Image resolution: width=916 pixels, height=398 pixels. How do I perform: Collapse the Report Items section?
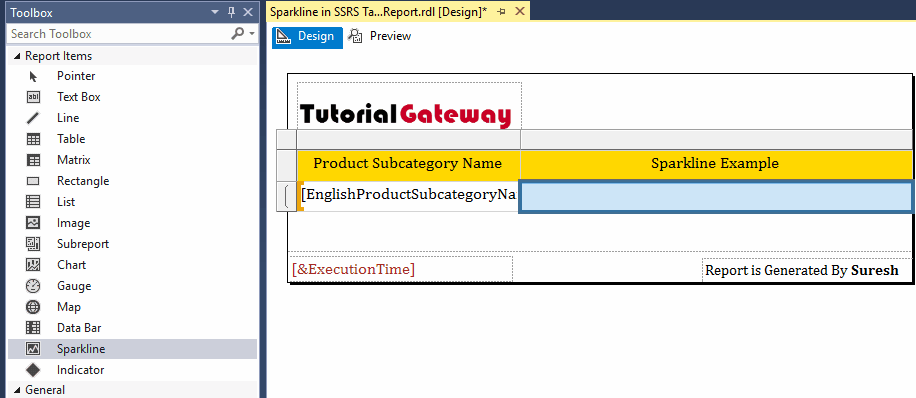16,56
